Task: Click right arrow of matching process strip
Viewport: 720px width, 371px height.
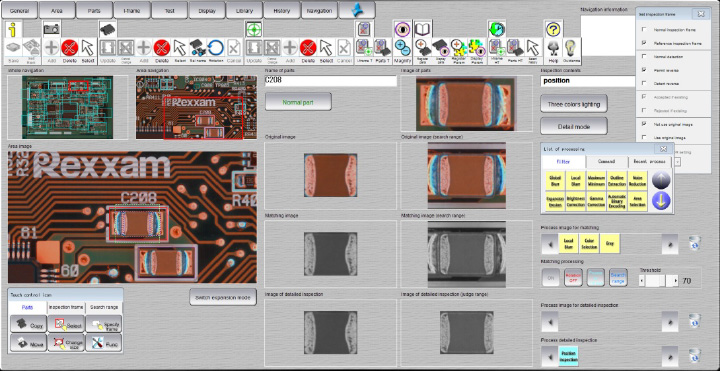Action: point(669,244)
